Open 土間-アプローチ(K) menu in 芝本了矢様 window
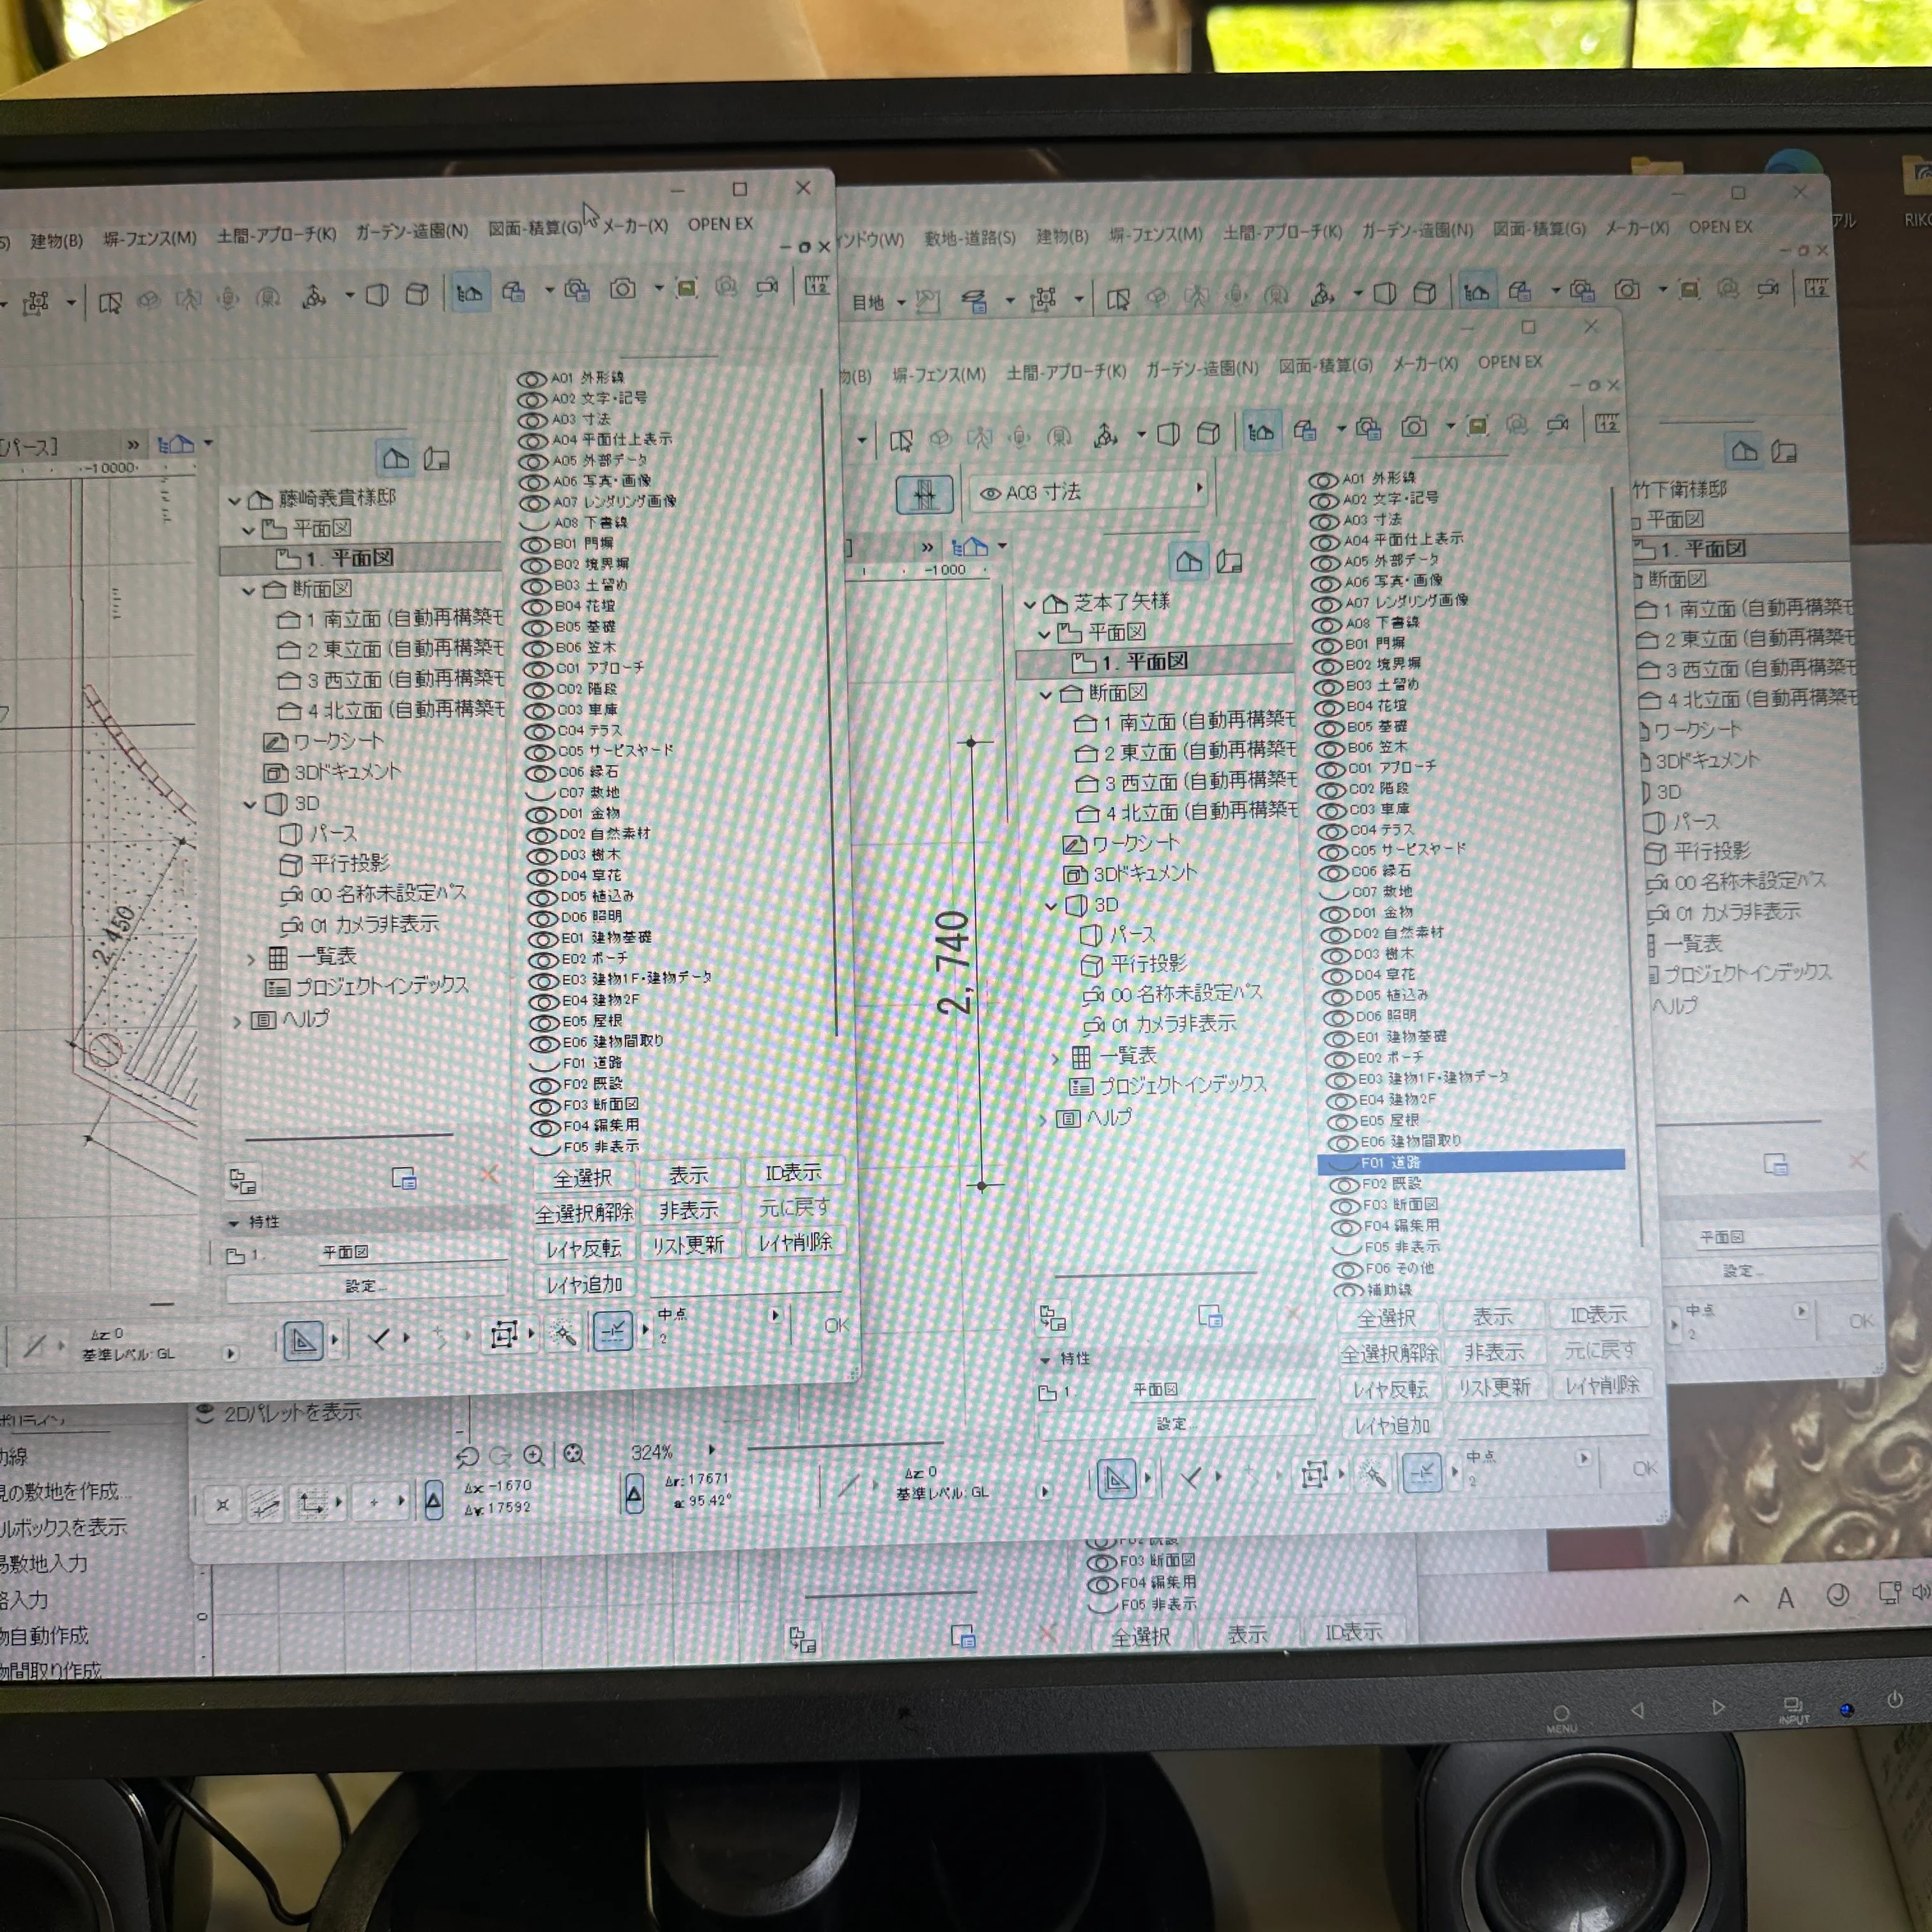Image resolution: width=1932 pixels, height=1932 pixels. coord(1066,372)
